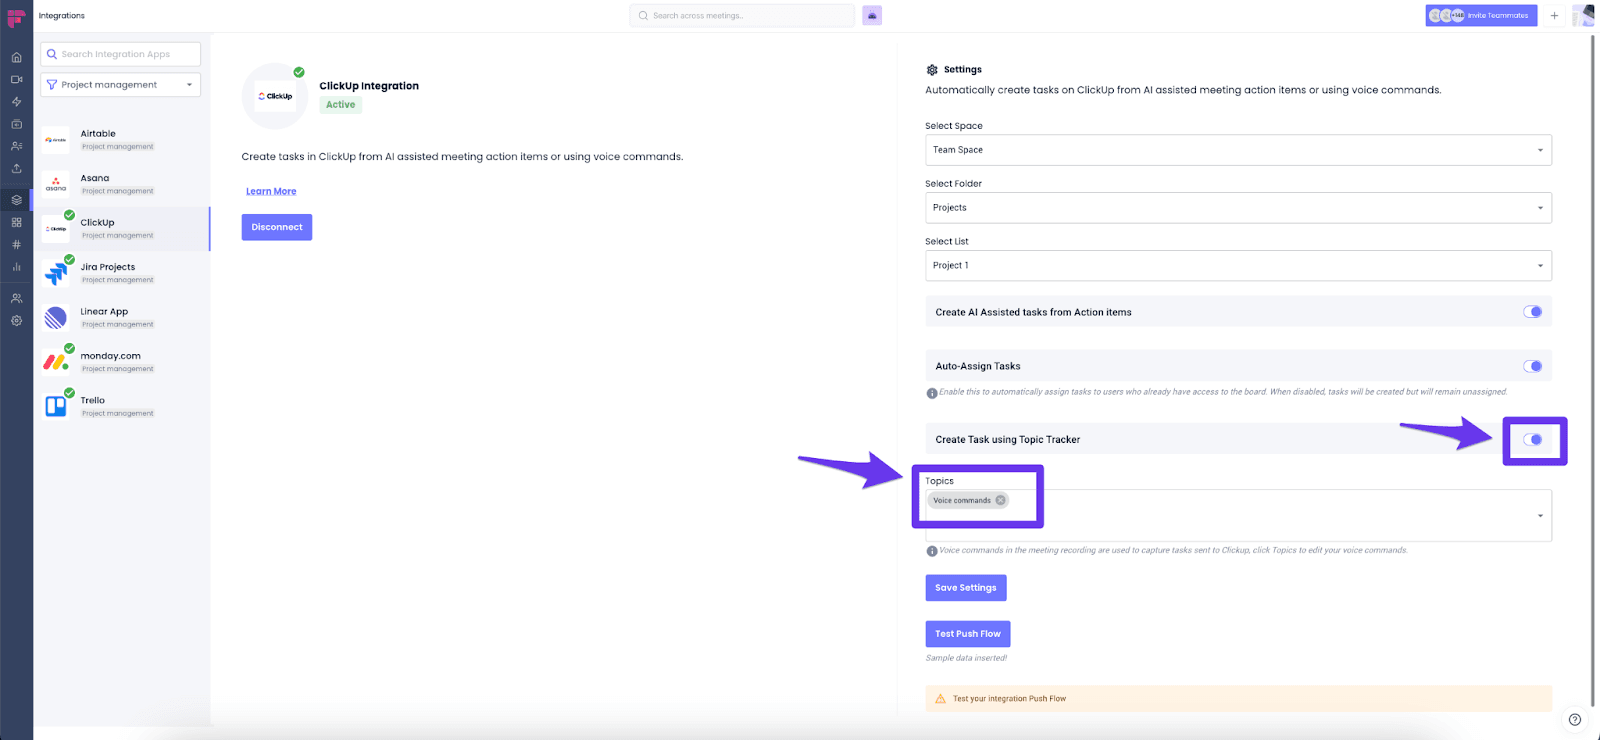
Task: Open the Project management filter dropdown
Action: tap(120, 85)
